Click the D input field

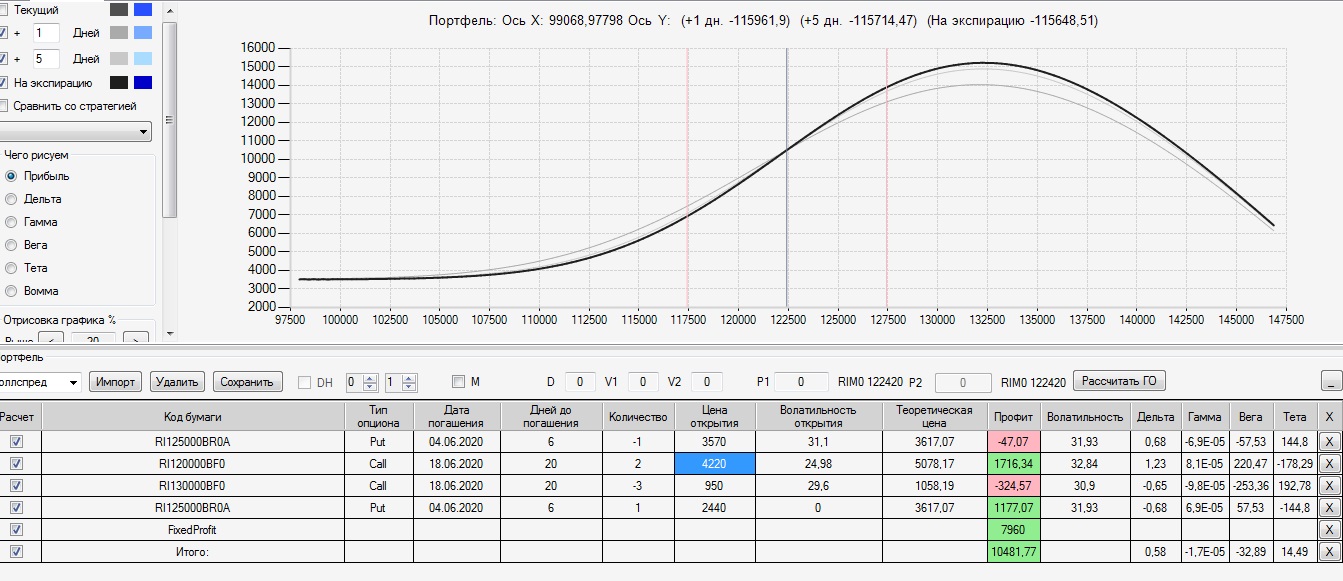tap(580, 381)
